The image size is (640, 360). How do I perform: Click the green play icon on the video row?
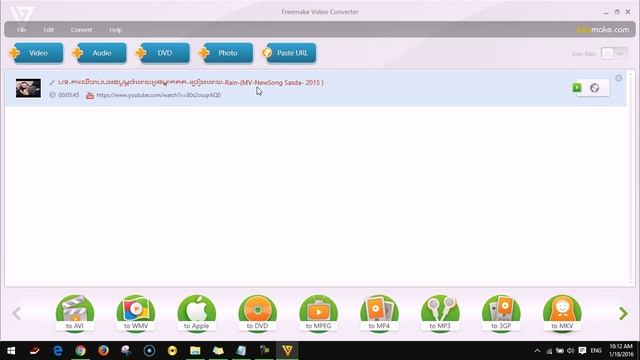click(x=577, y=88)
